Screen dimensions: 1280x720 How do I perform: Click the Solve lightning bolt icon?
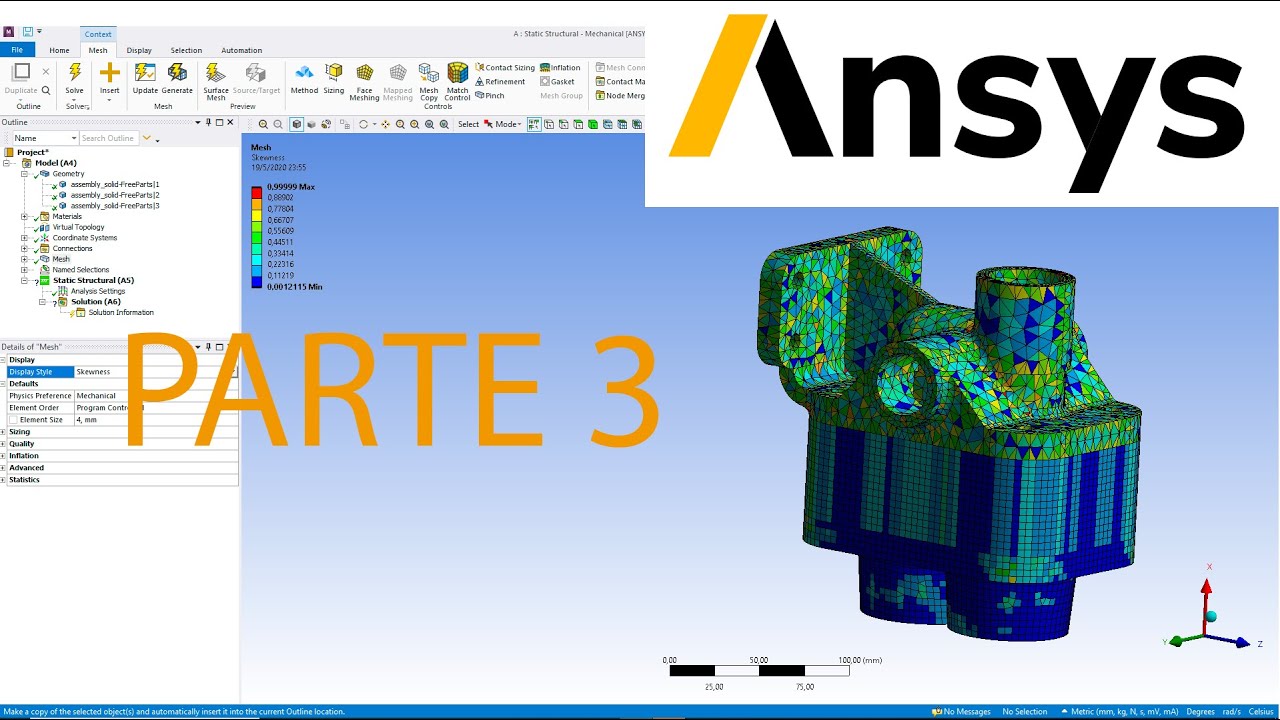click(x=75, y=72)
